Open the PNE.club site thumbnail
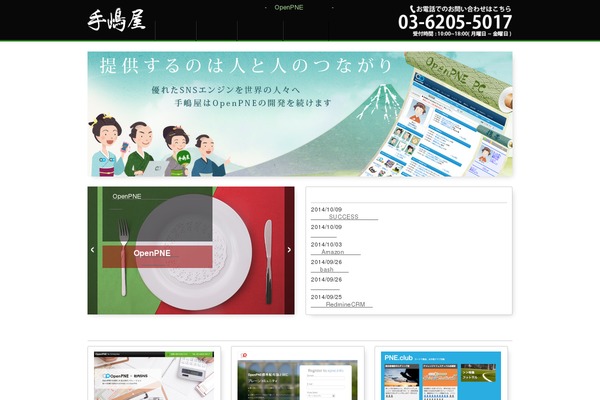The height and width of the screenshot is (400, 600). point(441,375)
